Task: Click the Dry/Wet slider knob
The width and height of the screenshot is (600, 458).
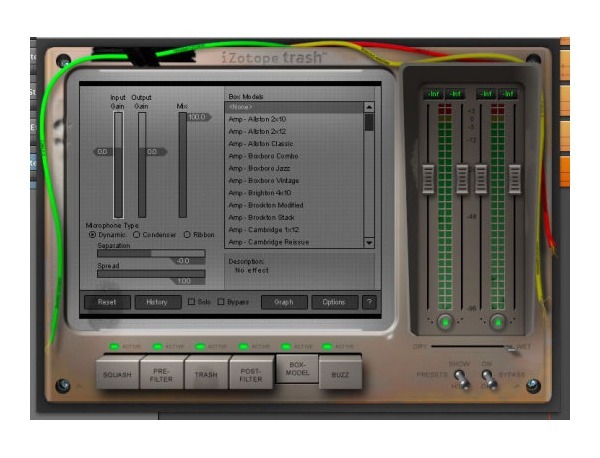Action: [x=511, y=347]
